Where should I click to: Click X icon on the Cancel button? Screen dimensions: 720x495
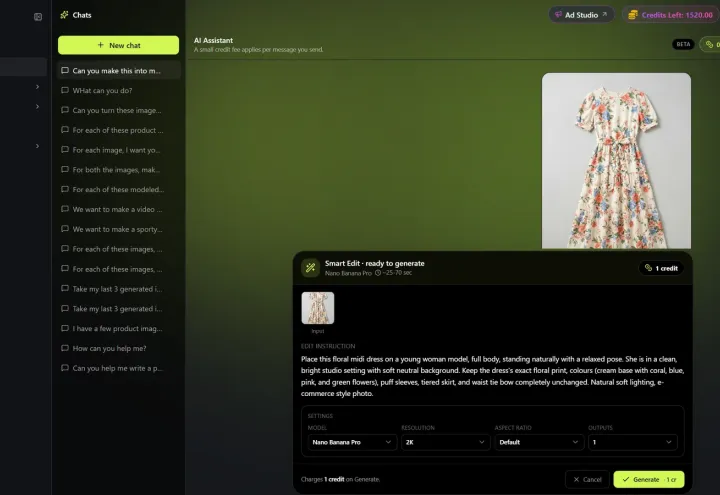coord(576,479)
